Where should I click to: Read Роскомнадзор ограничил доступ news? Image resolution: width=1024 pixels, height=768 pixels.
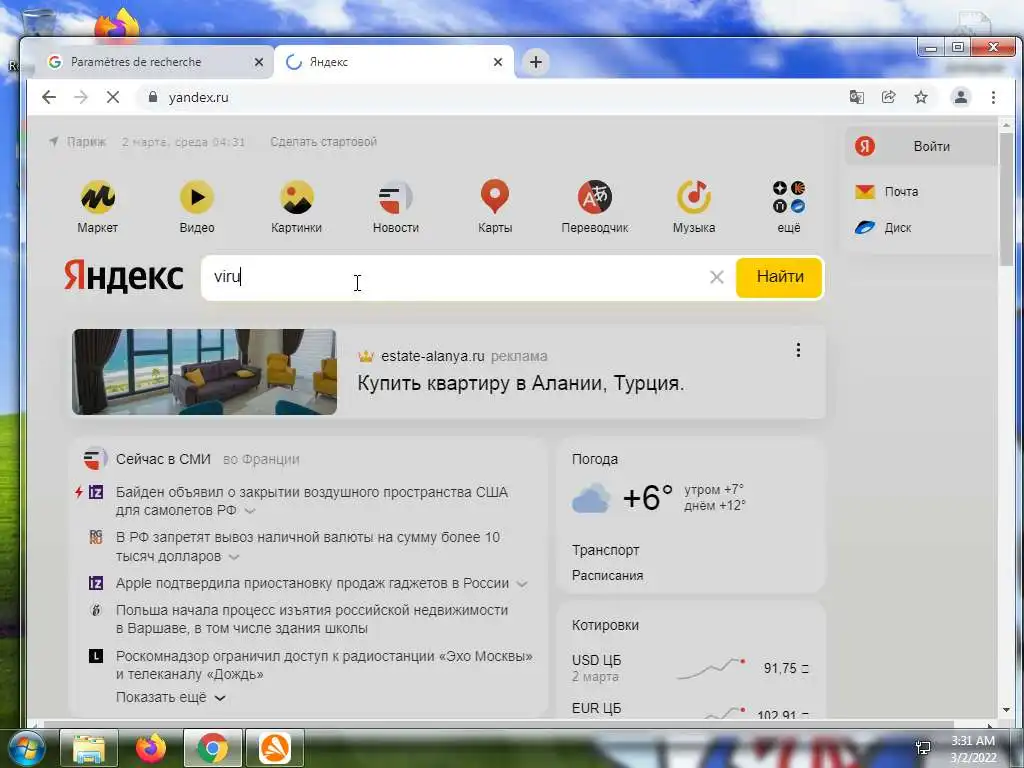point(324,665)
